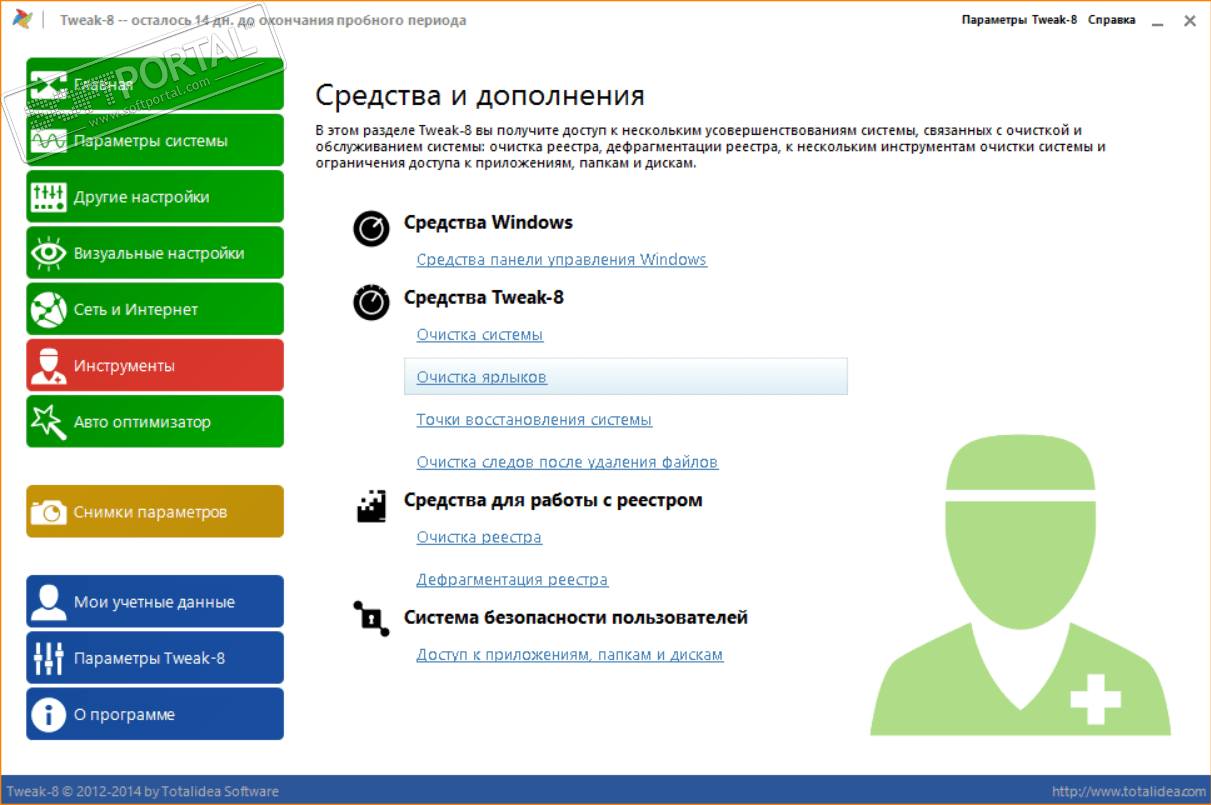Screen dimensions: 1211x805
Task: Click the Главная sidebar icon
Action: pyautogui.click(x=48, y=85)
